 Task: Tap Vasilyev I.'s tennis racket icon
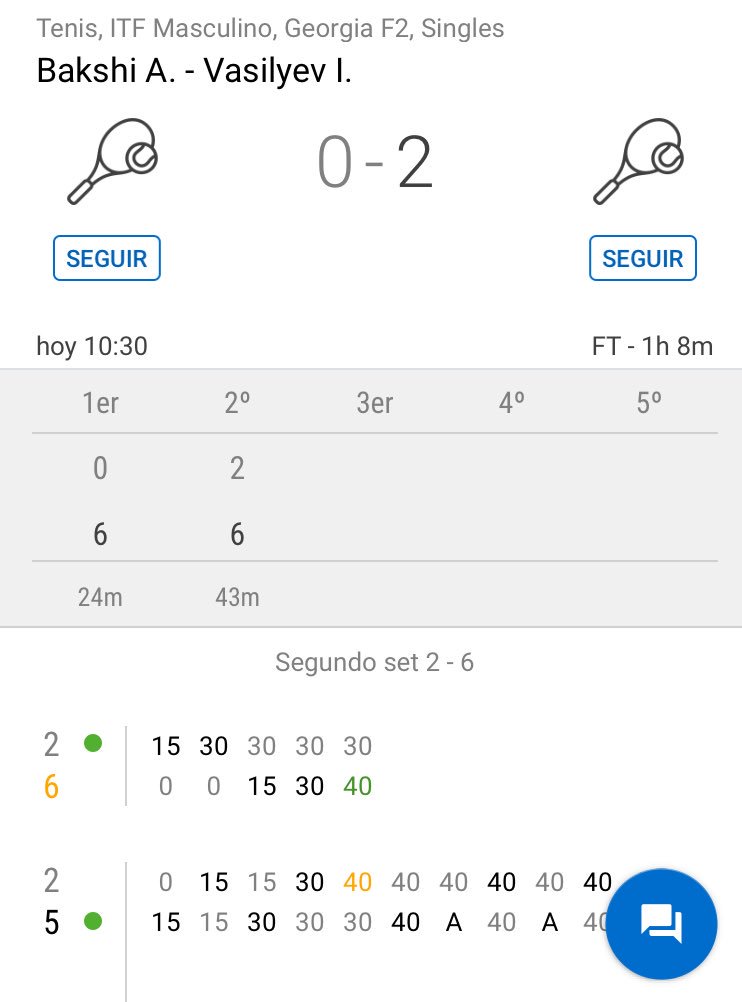[x=638, y=161]
